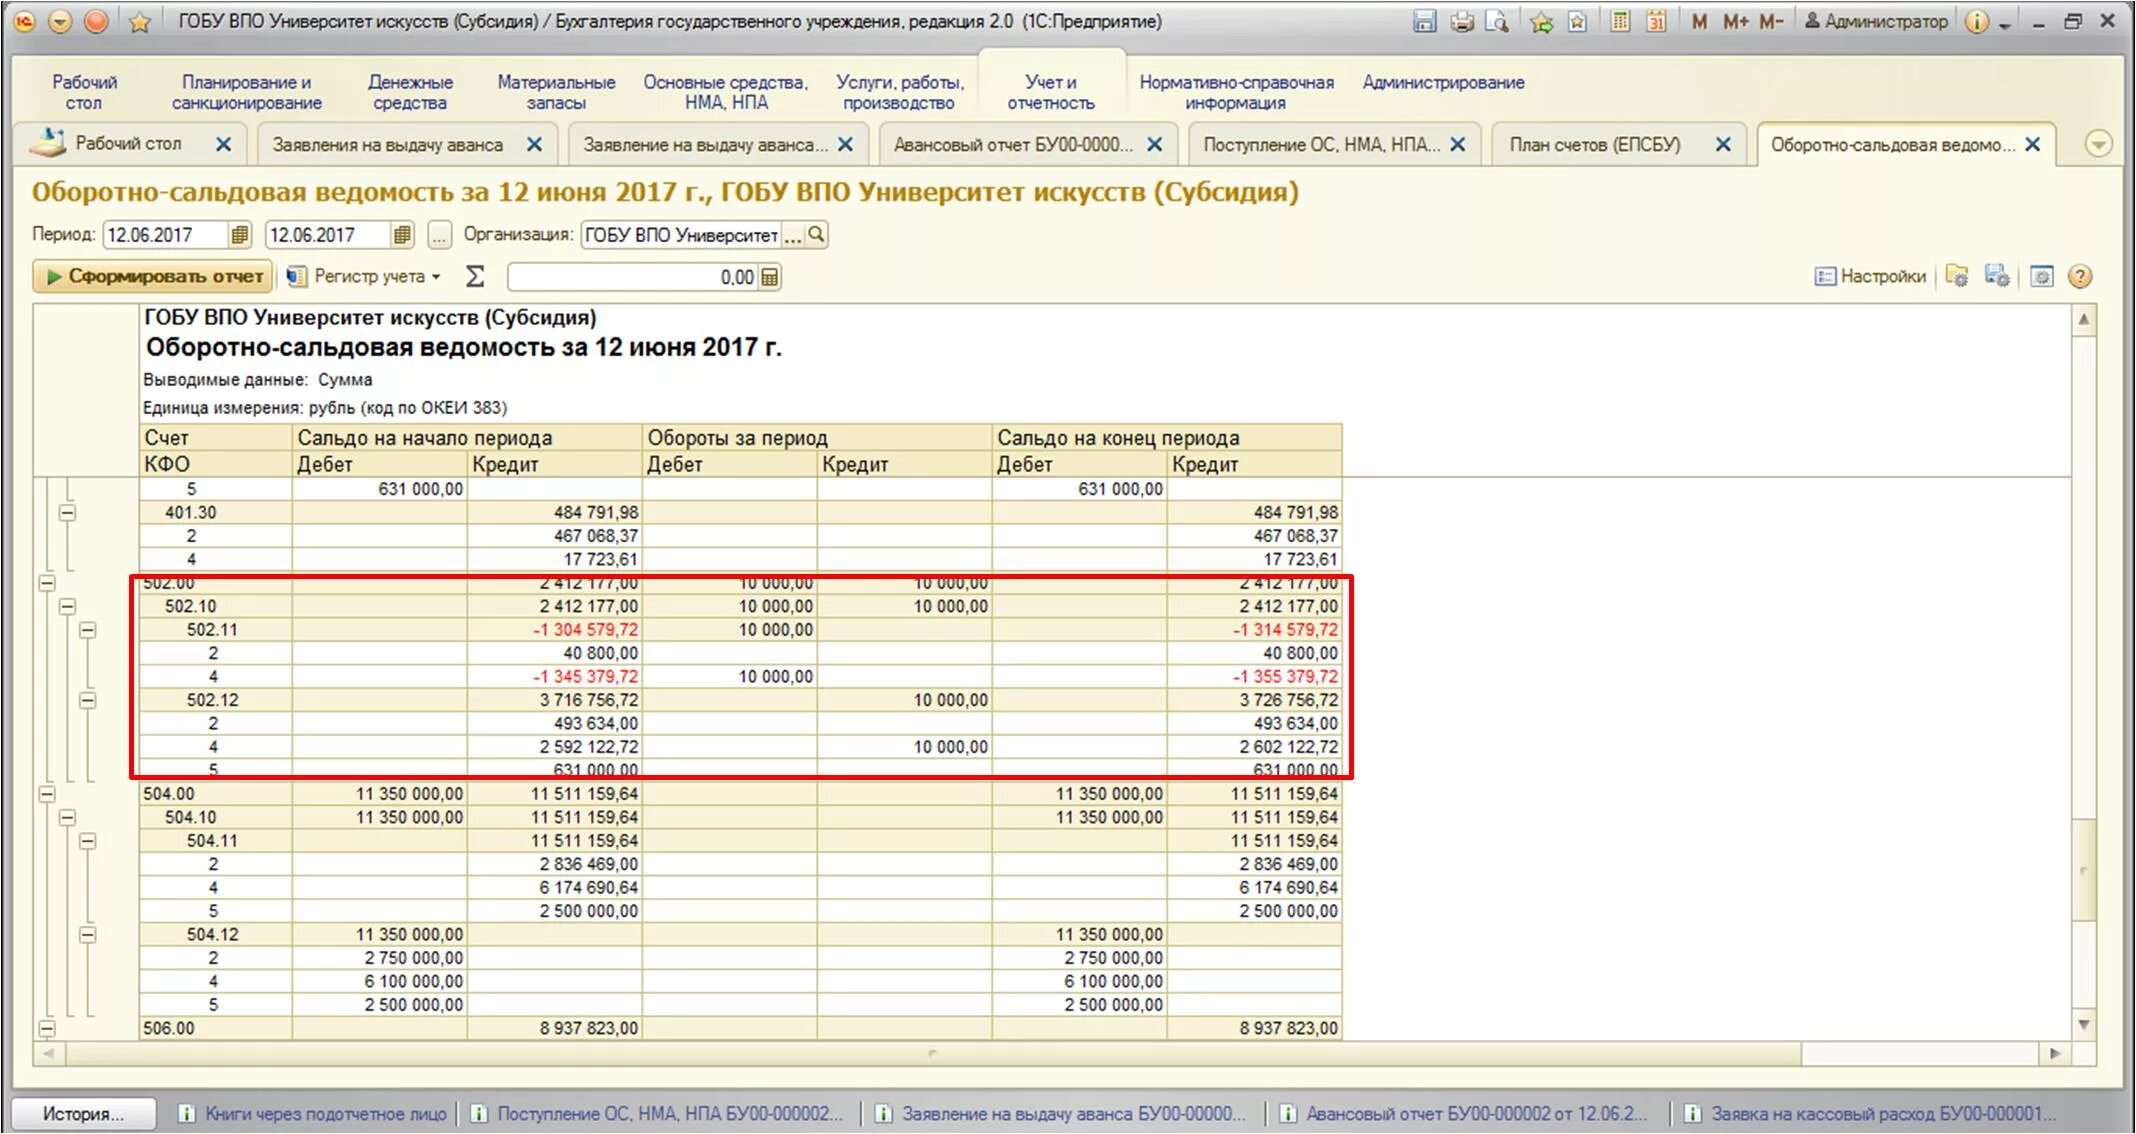2136x1134 pixels.
Task: Open the help question mark icon
Action: point(2080,277)
